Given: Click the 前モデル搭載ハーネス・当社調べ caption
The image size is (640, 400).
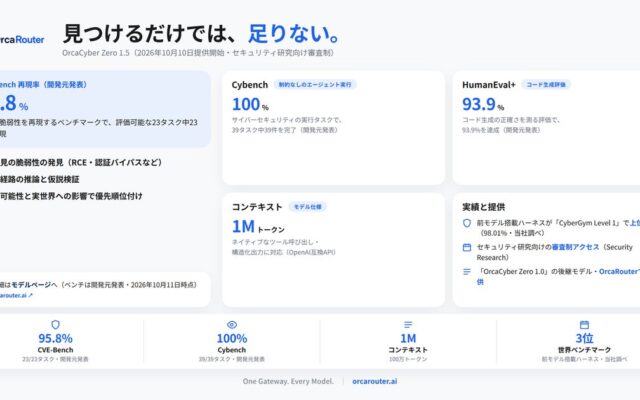Looking at the screenshot, I should pos(584,359).
